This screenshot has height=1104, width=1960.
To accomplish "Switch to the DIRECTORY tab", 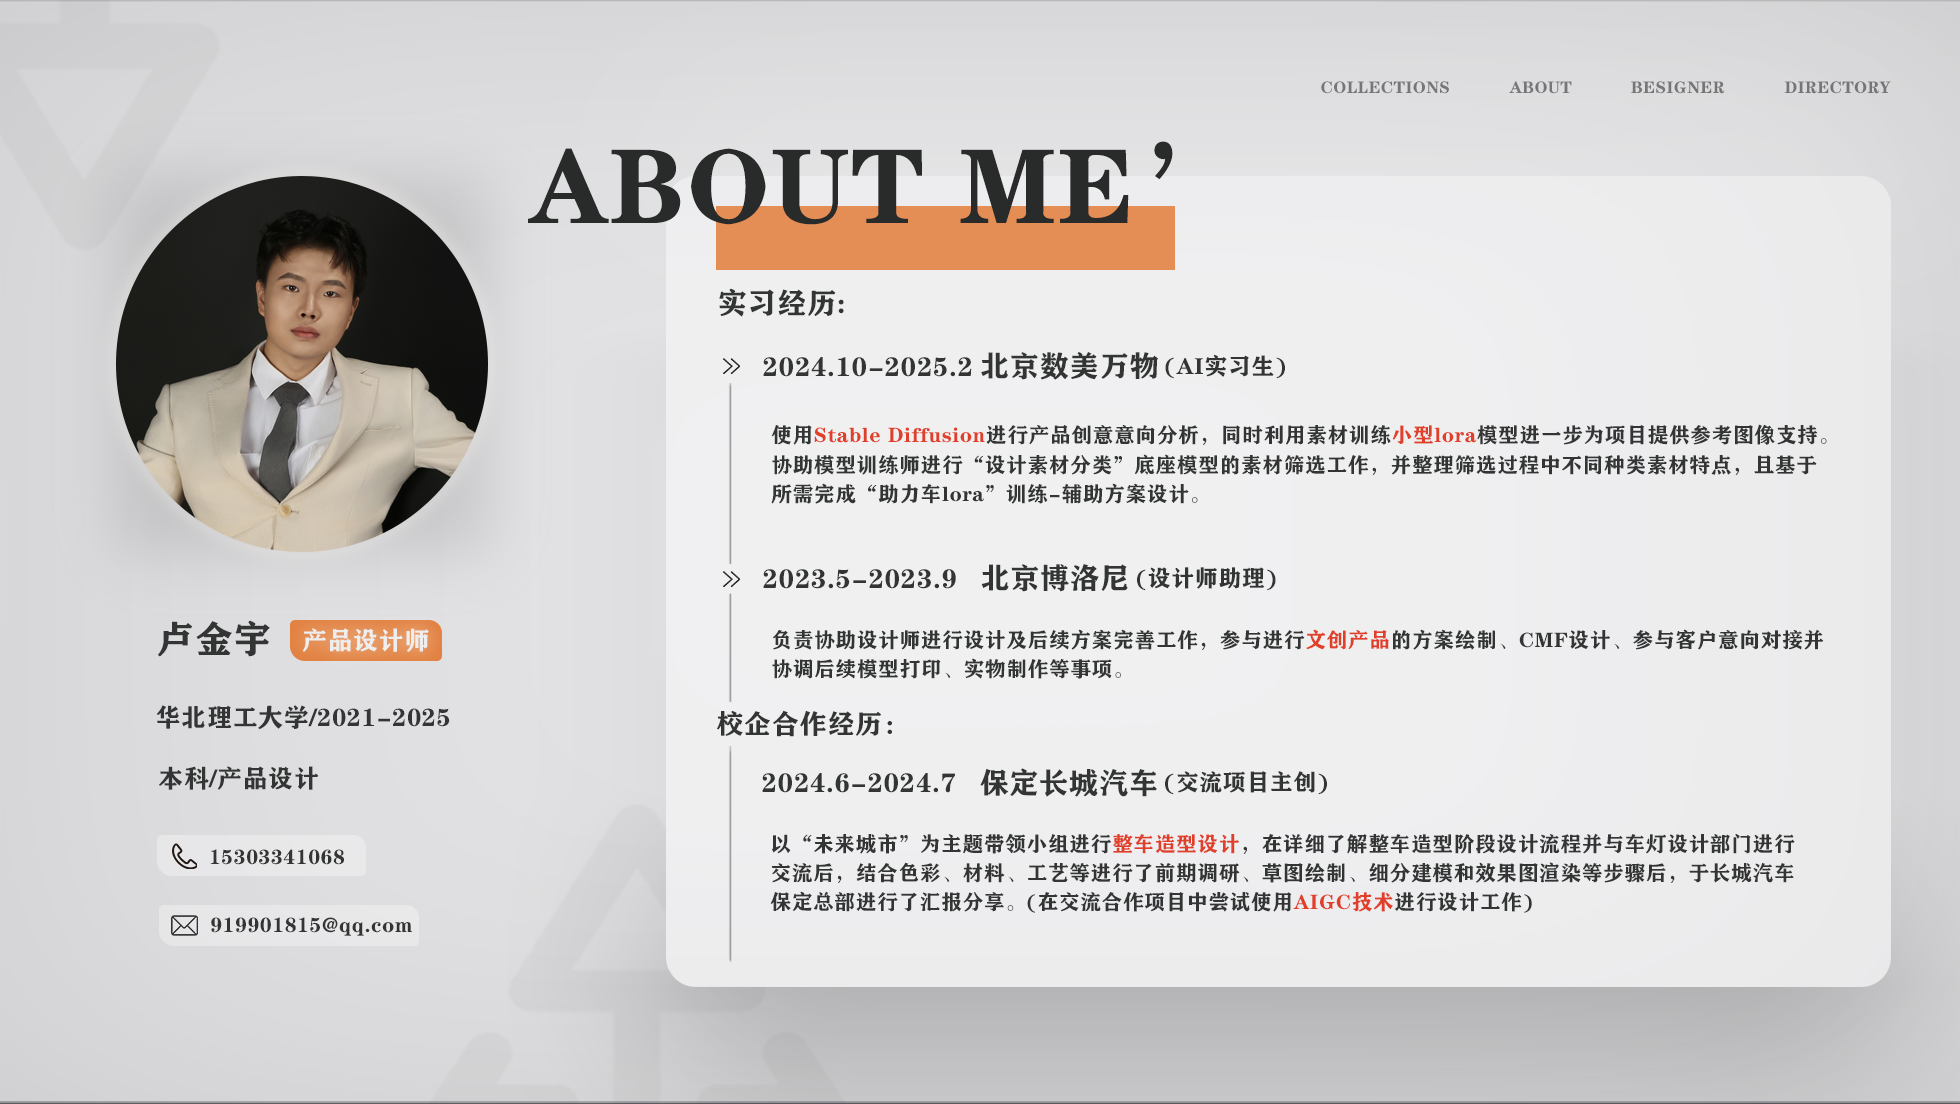I will [1837, 88].
